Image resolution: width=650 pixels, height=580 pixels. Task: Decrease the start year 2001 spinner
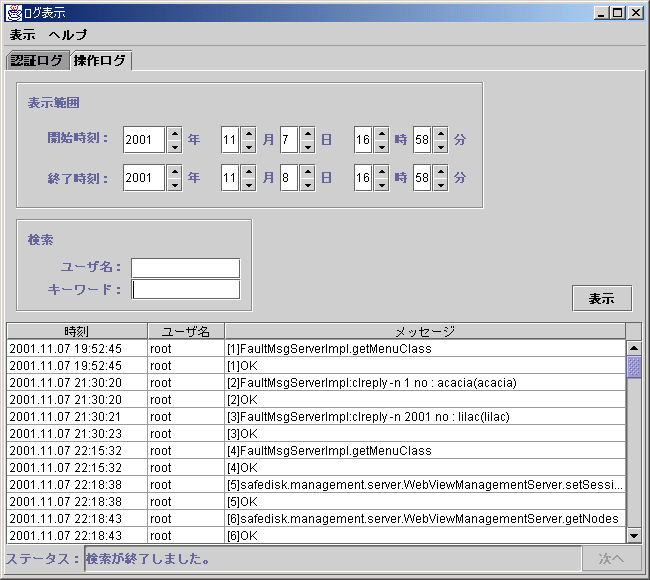pos(175,147)
